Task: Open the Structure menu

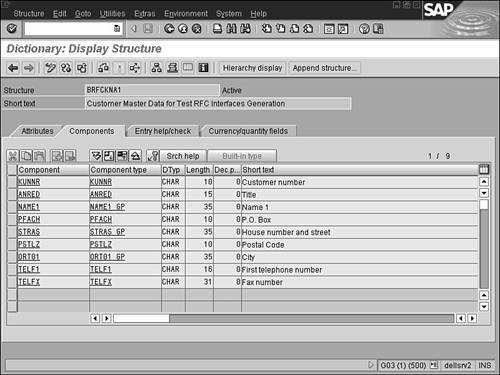Action: (x=29, y=14)
